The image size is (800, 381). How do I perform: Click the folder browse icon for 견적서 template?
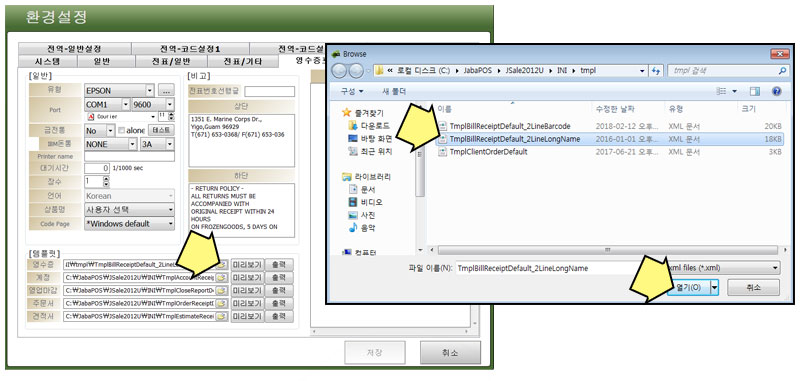tap(222, 316)
